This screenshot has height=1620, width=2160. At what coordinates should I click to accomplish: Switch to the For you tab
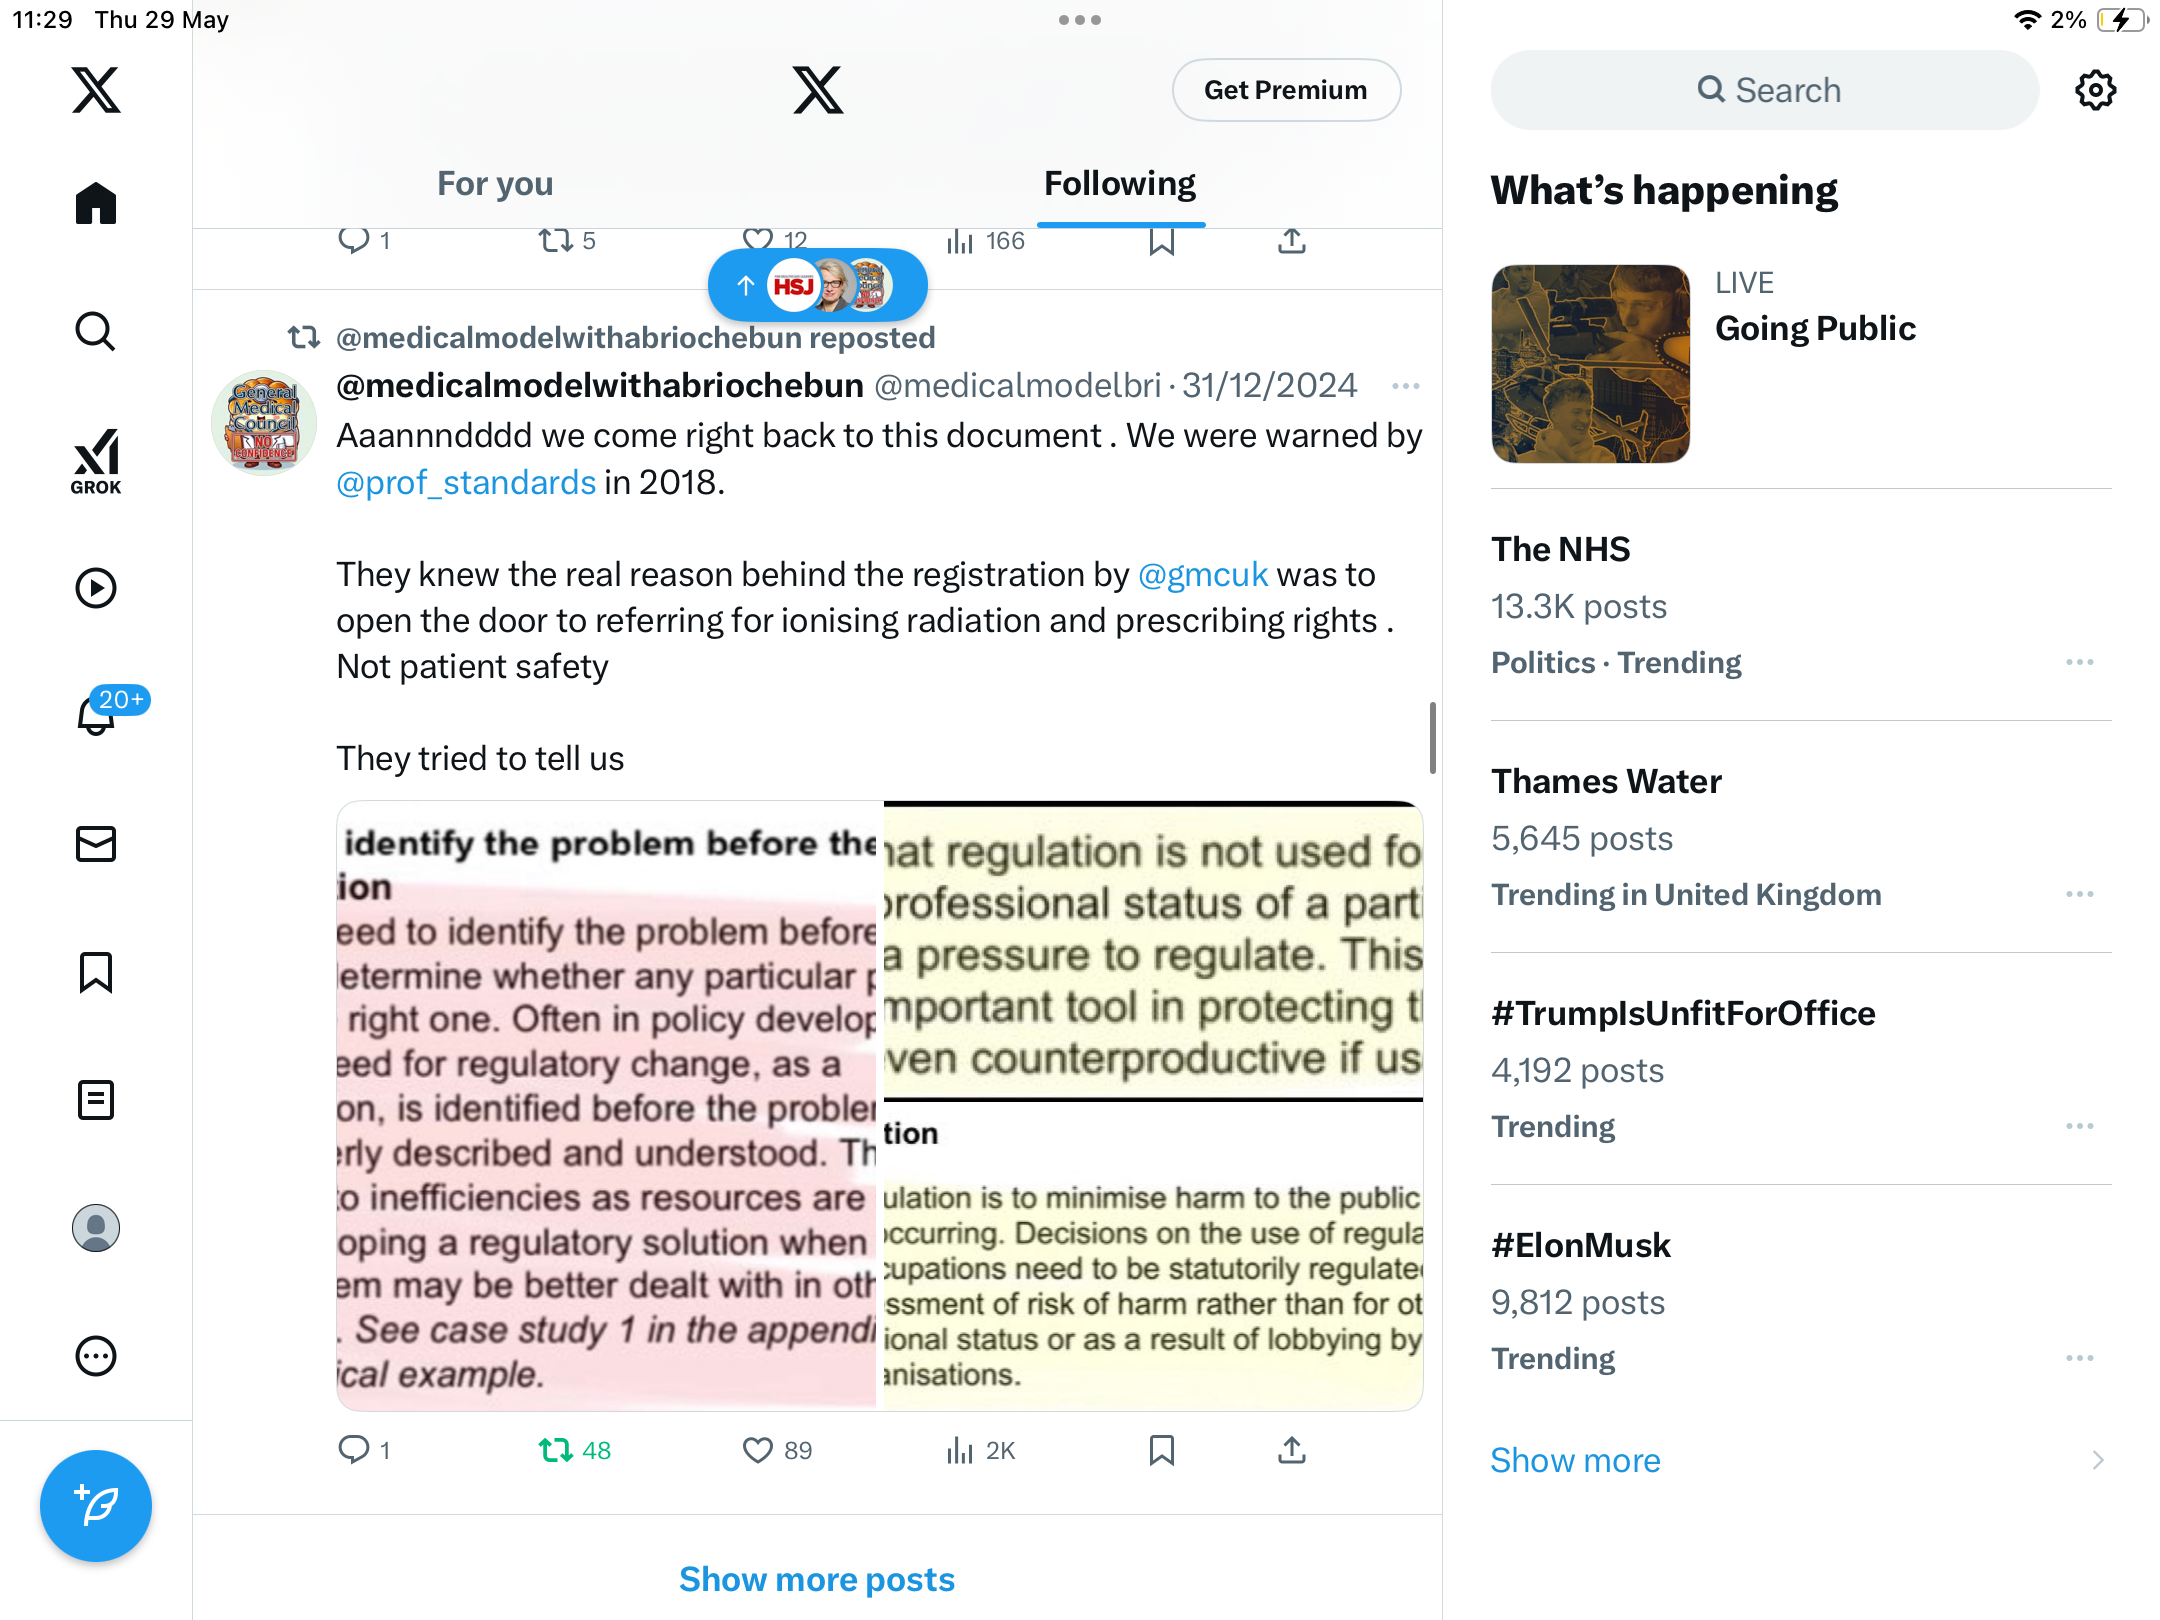495,184
